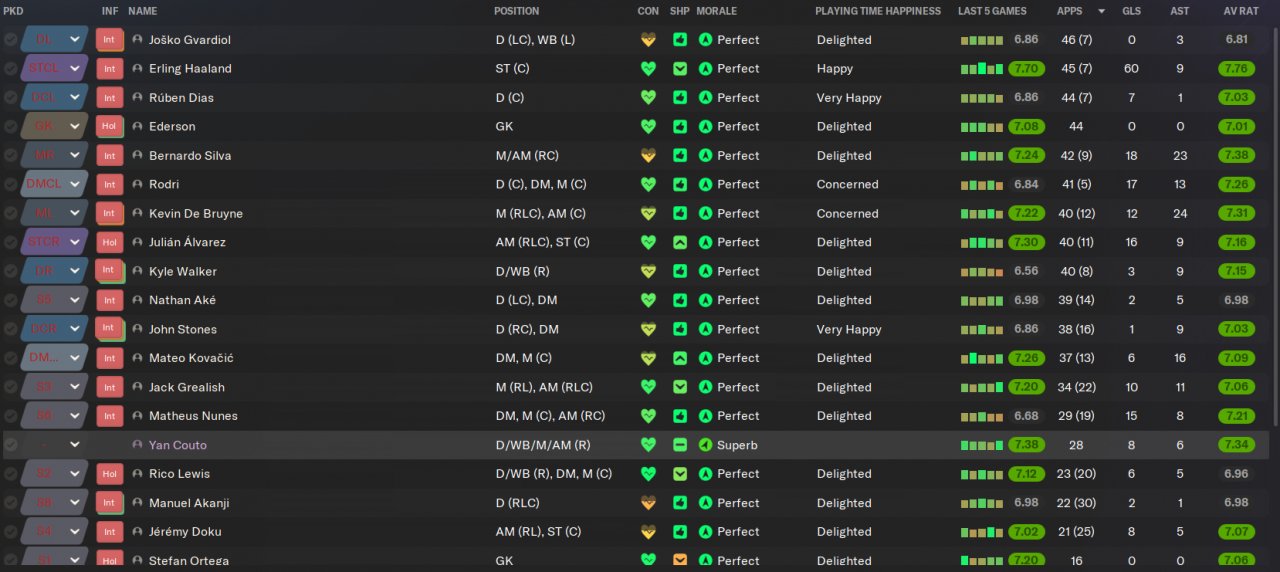
Task: Click the person icon beside Kevin De Bruyne
Action: click(x=137, y=214)
